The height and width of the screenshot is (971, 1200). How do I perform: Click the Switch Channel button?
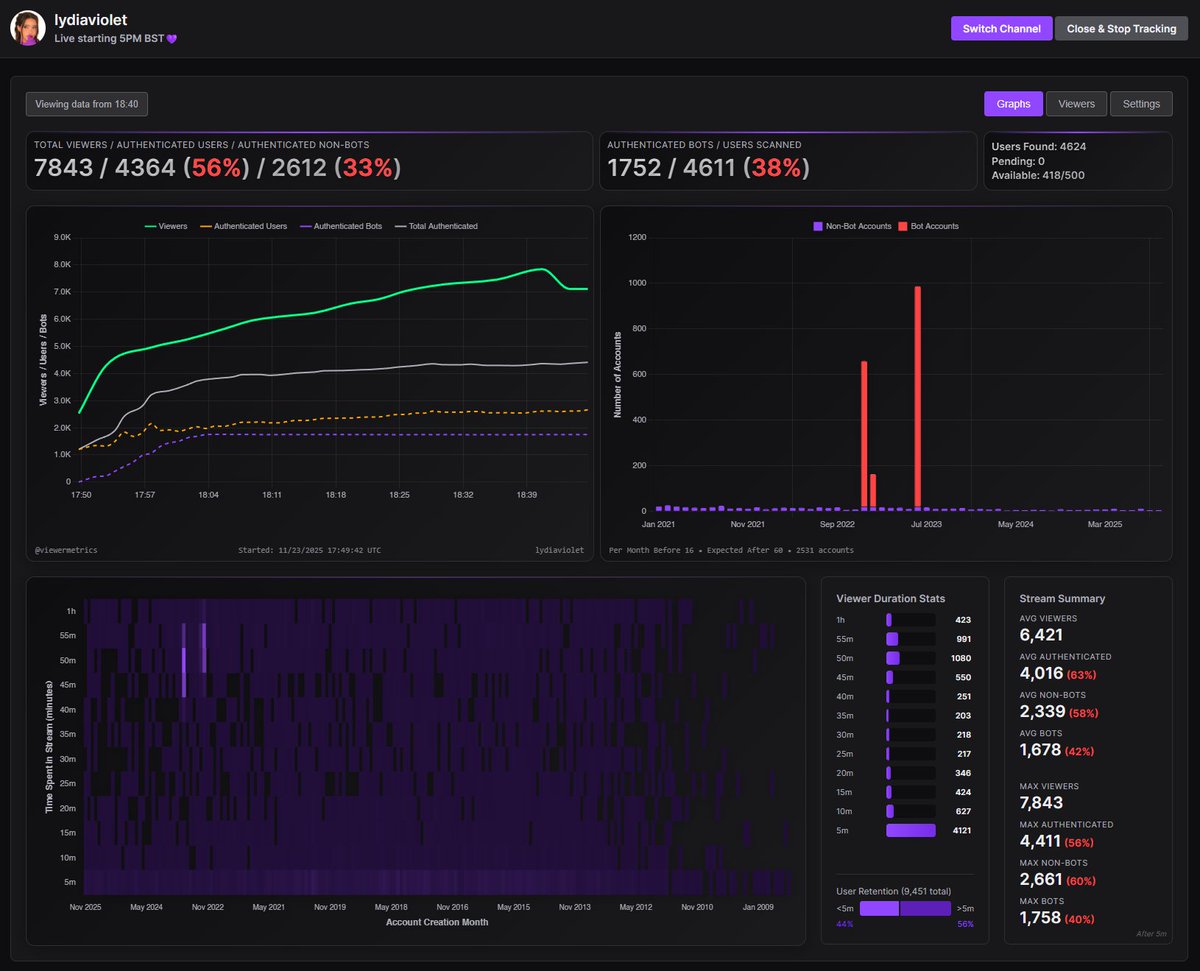coord(1001,28)
